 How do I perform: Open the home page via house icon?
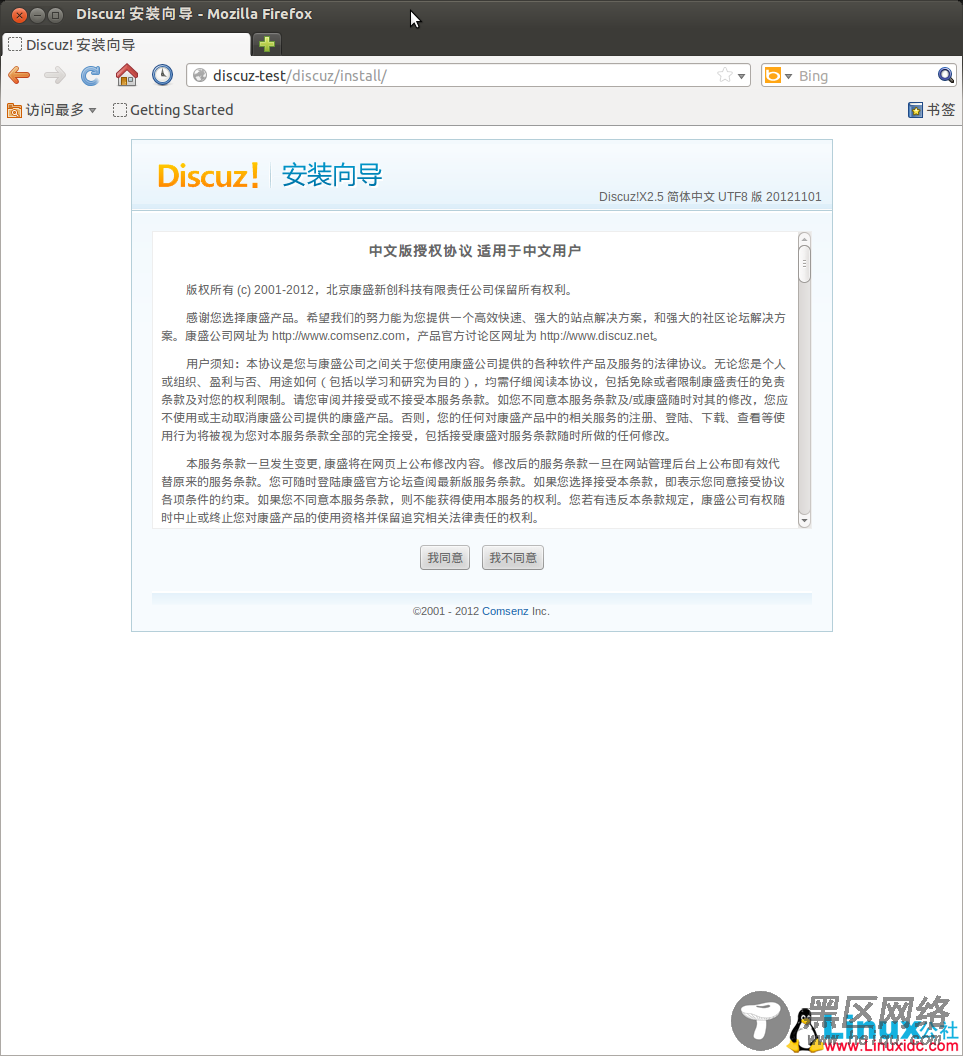(x=127, y=75)
